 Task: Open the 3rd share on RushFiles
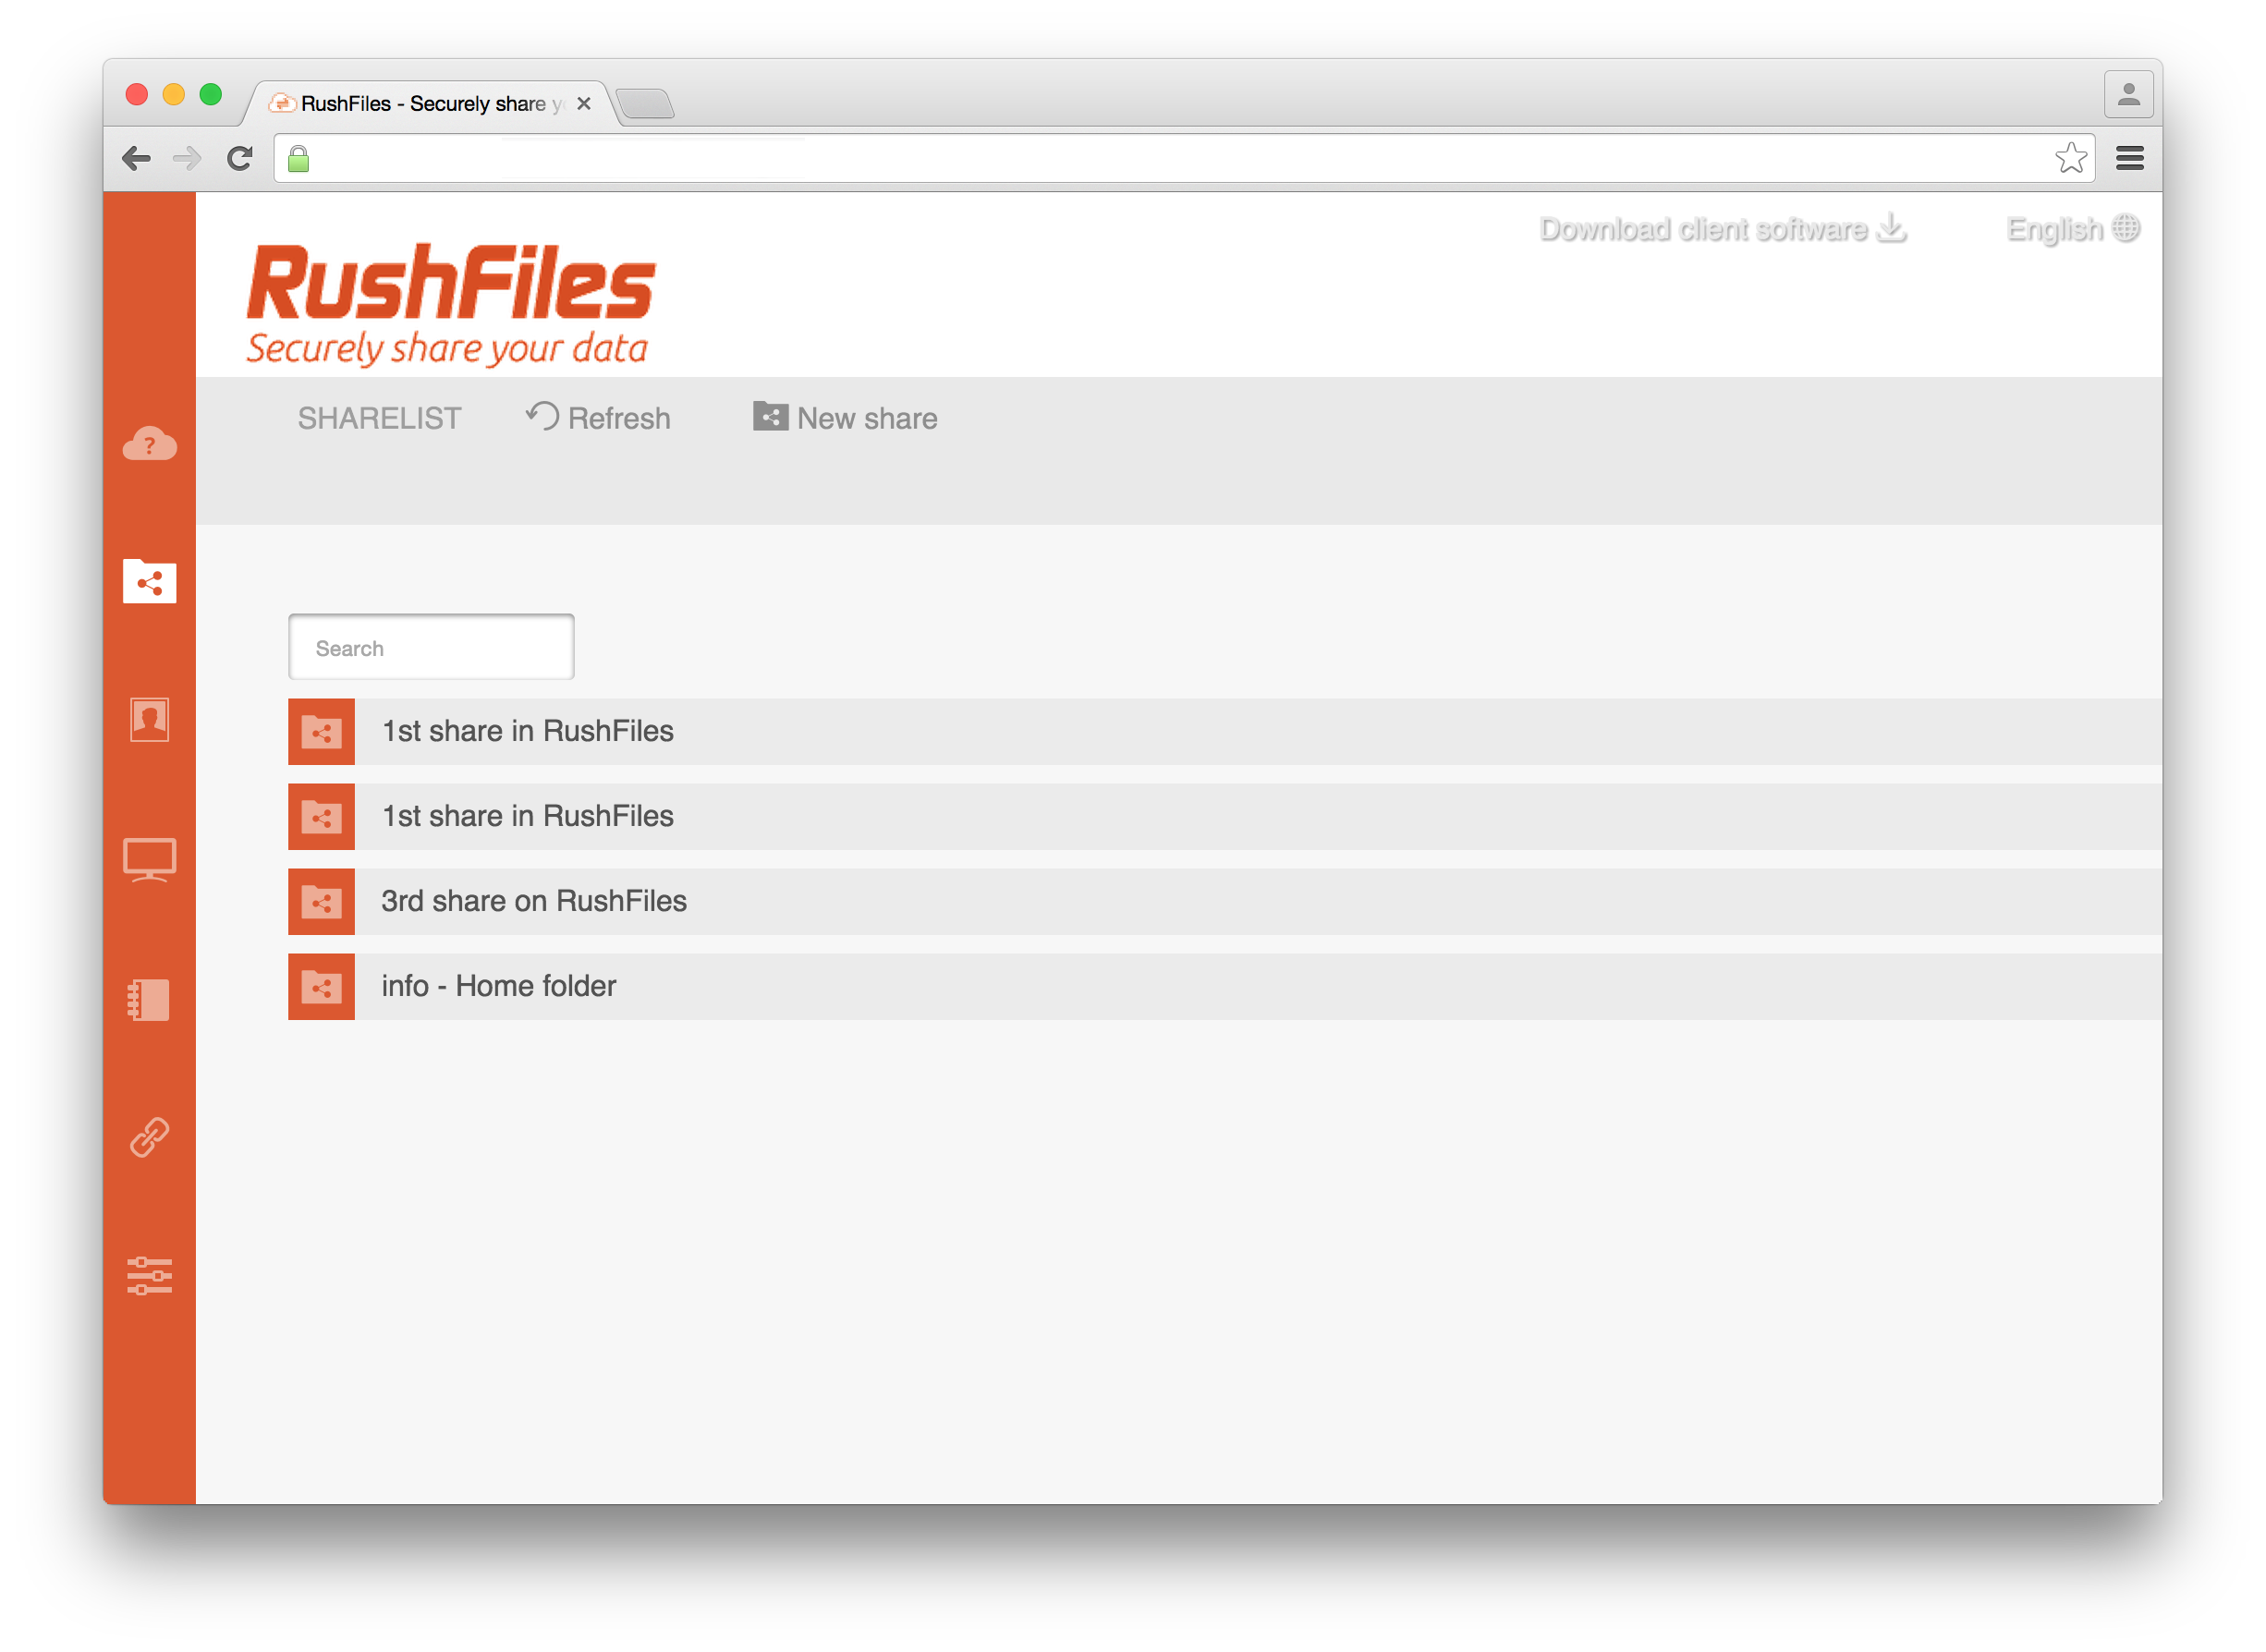coord(1225,901)
